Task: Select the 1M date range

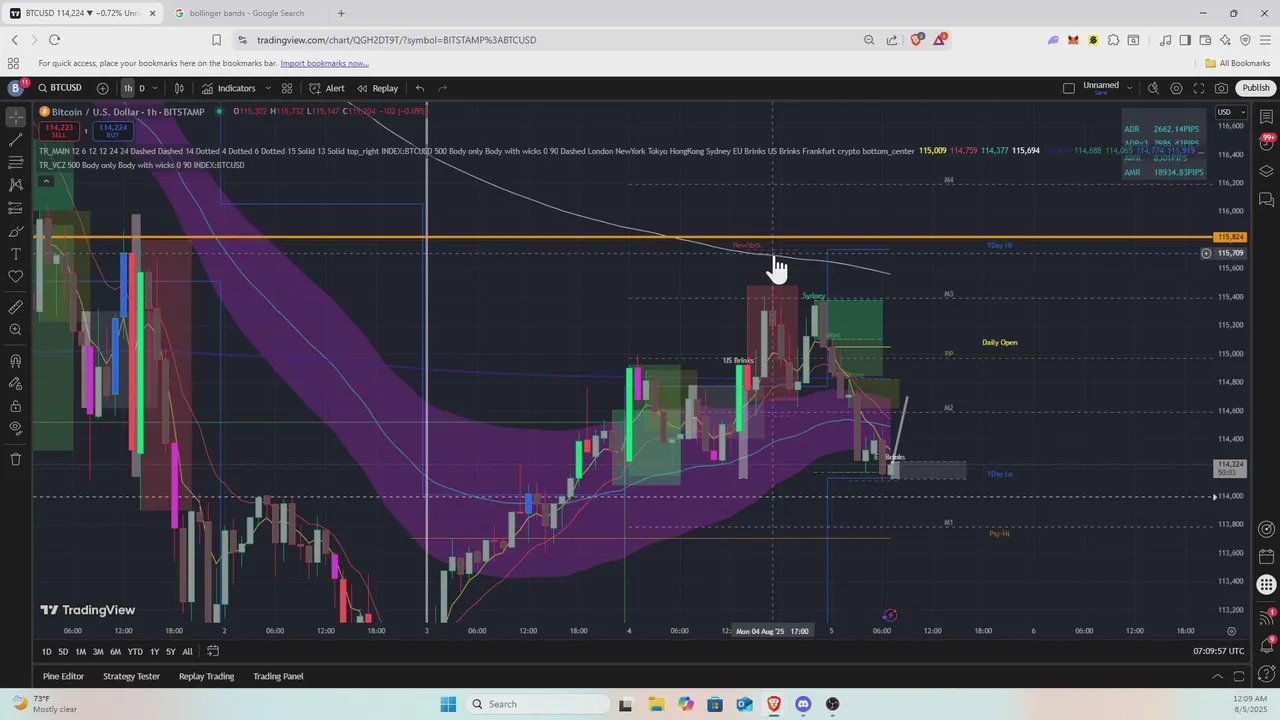Action: coord(81,651)
